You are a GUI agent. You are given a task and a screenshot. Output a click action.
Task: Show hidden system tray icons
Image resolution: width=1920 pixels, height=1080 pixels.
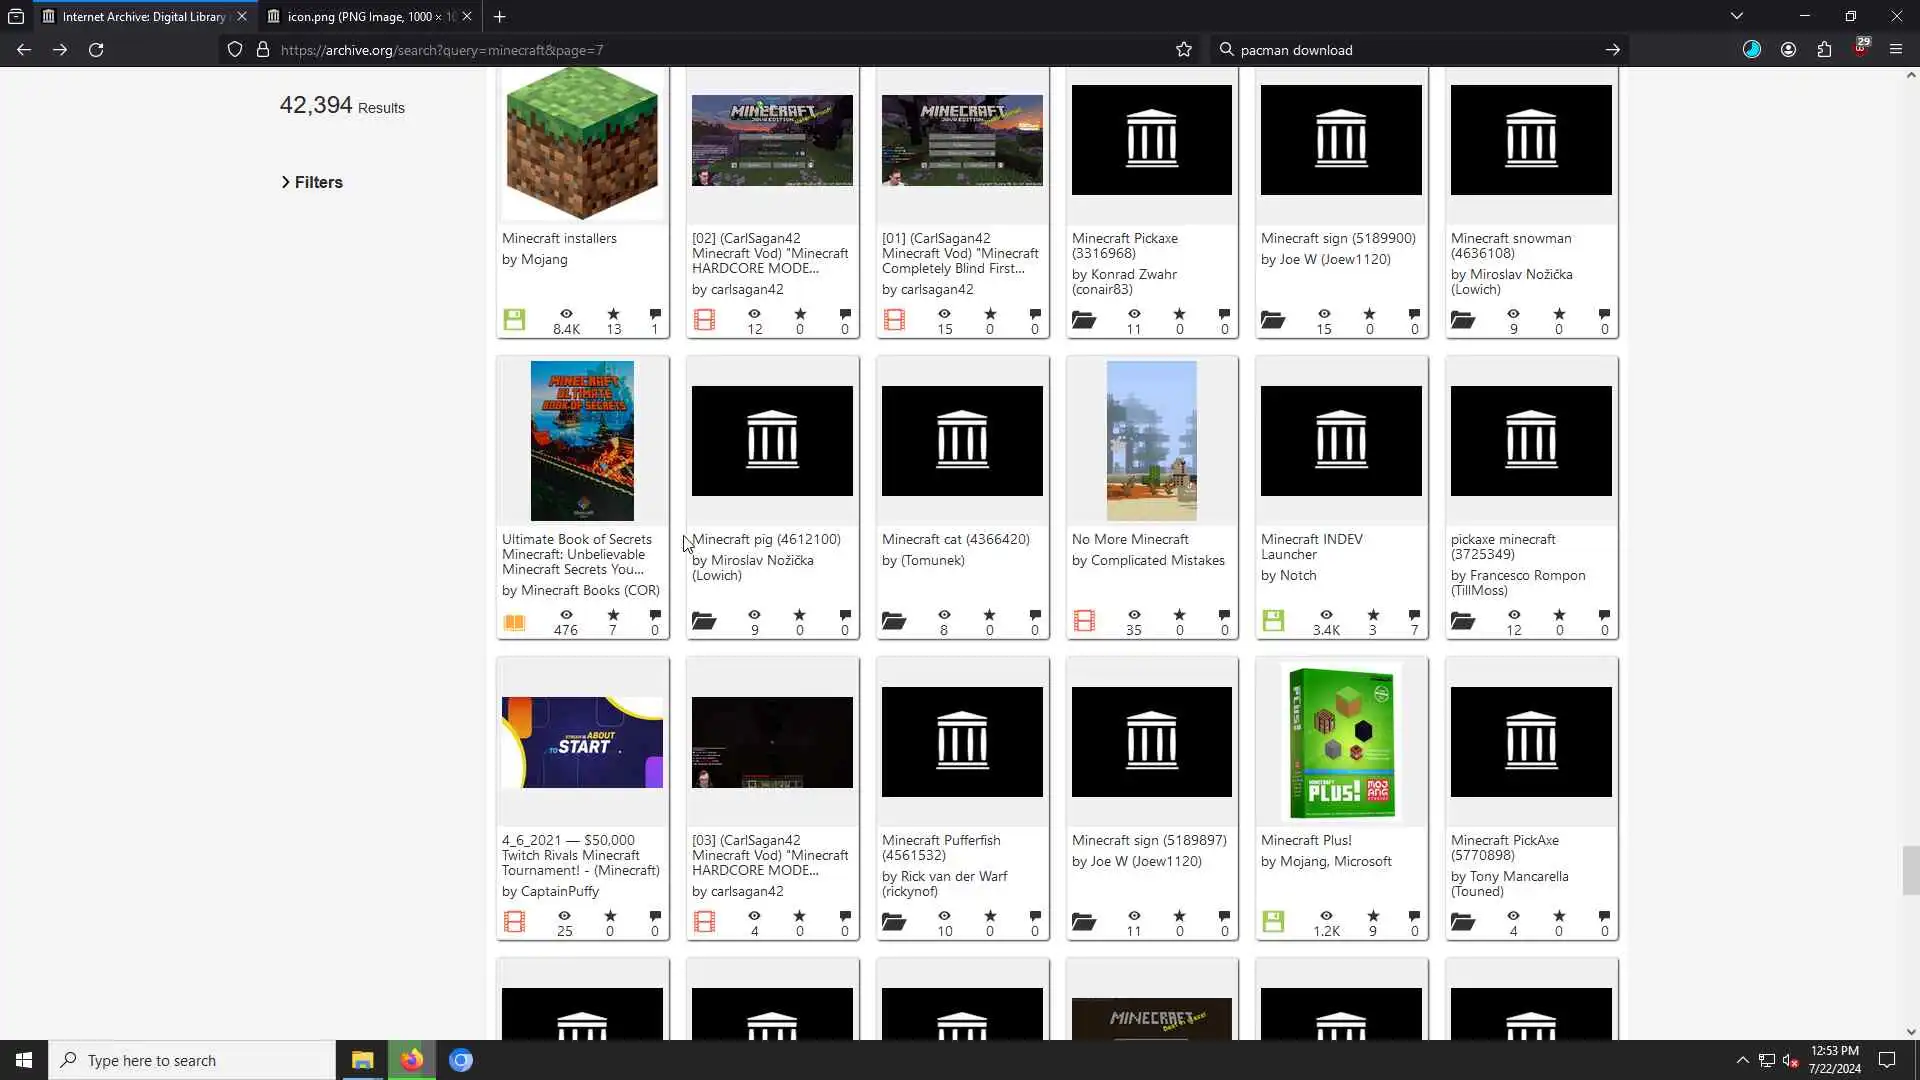point(1742,1060)
